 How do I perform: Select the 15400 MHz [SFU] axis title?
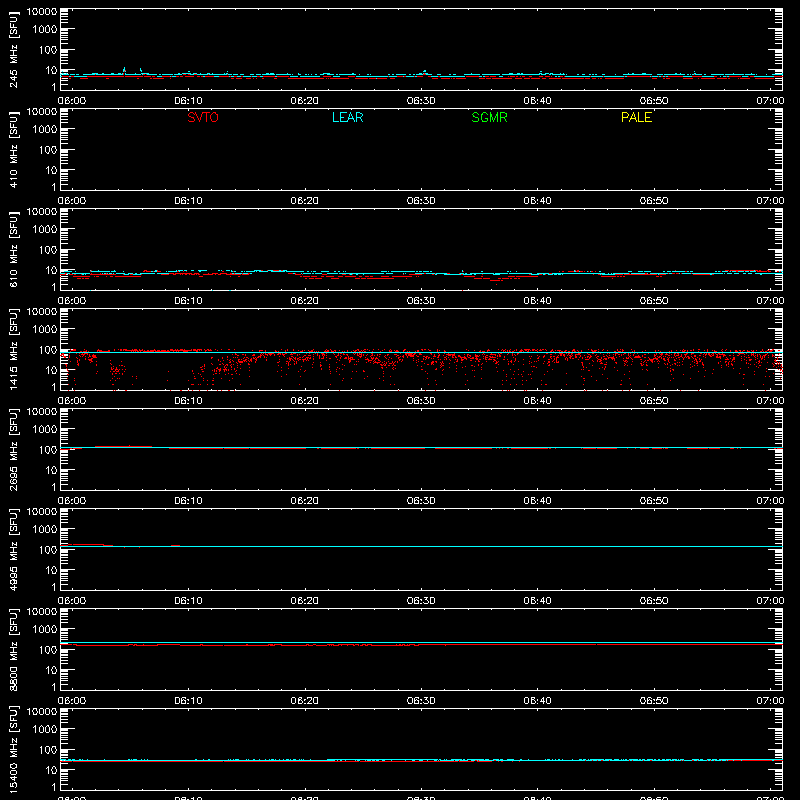14,750
